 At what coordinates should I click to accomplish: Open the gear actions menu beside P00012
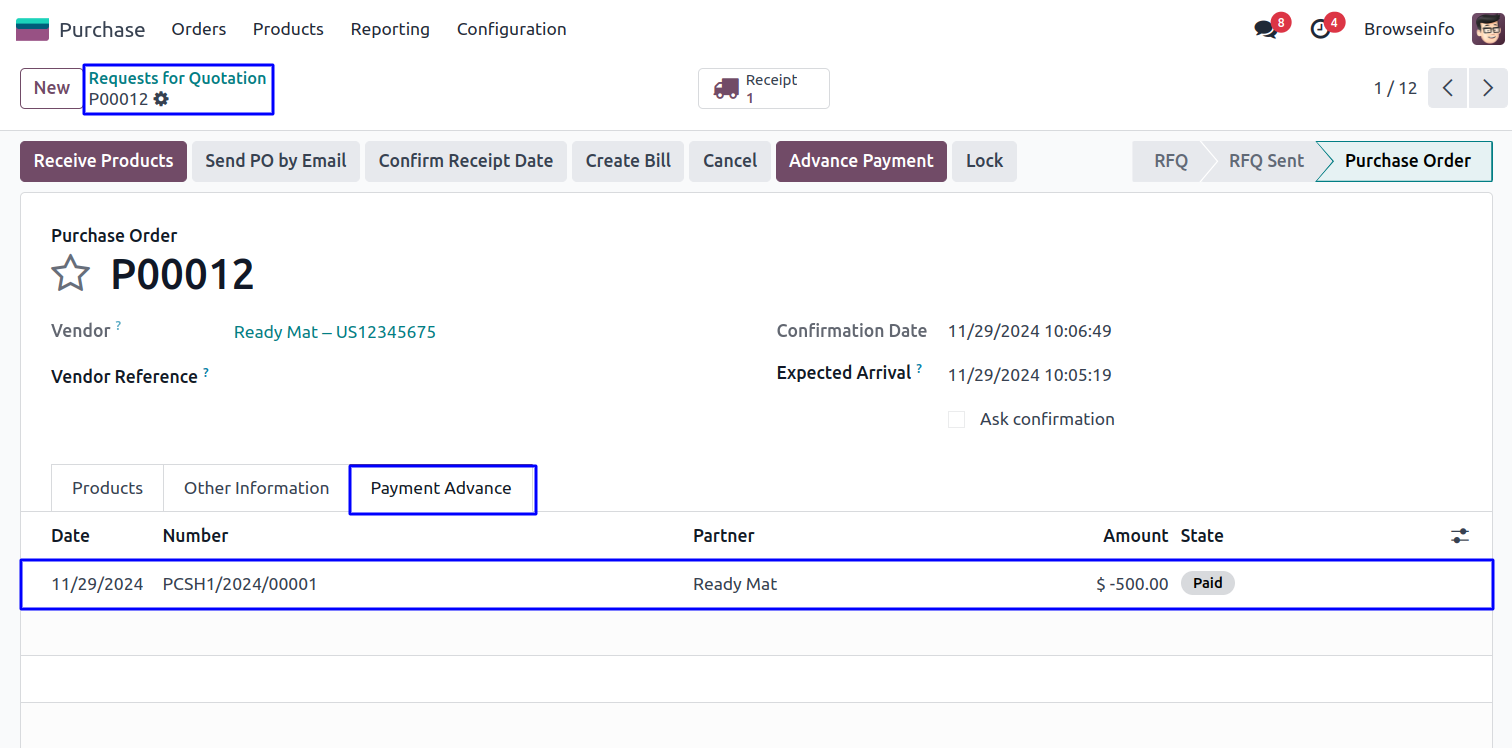[x=161, y=99]
